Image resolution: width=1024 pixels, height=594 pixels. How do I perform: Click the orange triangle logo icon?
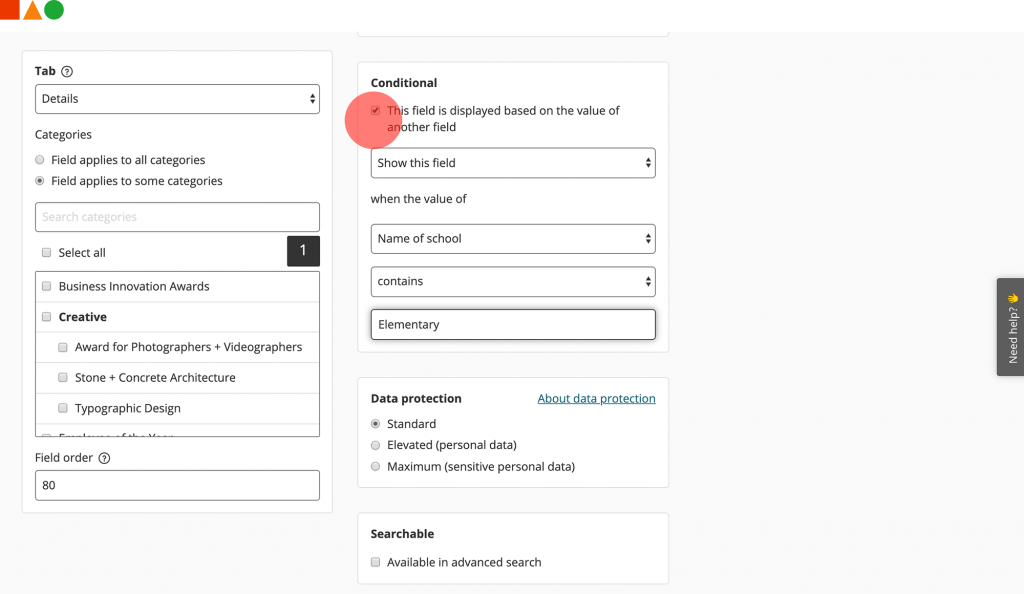click(30, 10)
